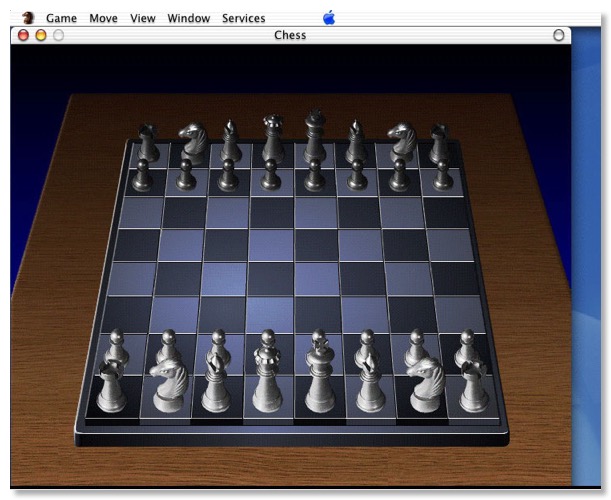611x500 pixels.
Task: Select the white pawn in front of kingside bishop
Action: click(367, 343)
